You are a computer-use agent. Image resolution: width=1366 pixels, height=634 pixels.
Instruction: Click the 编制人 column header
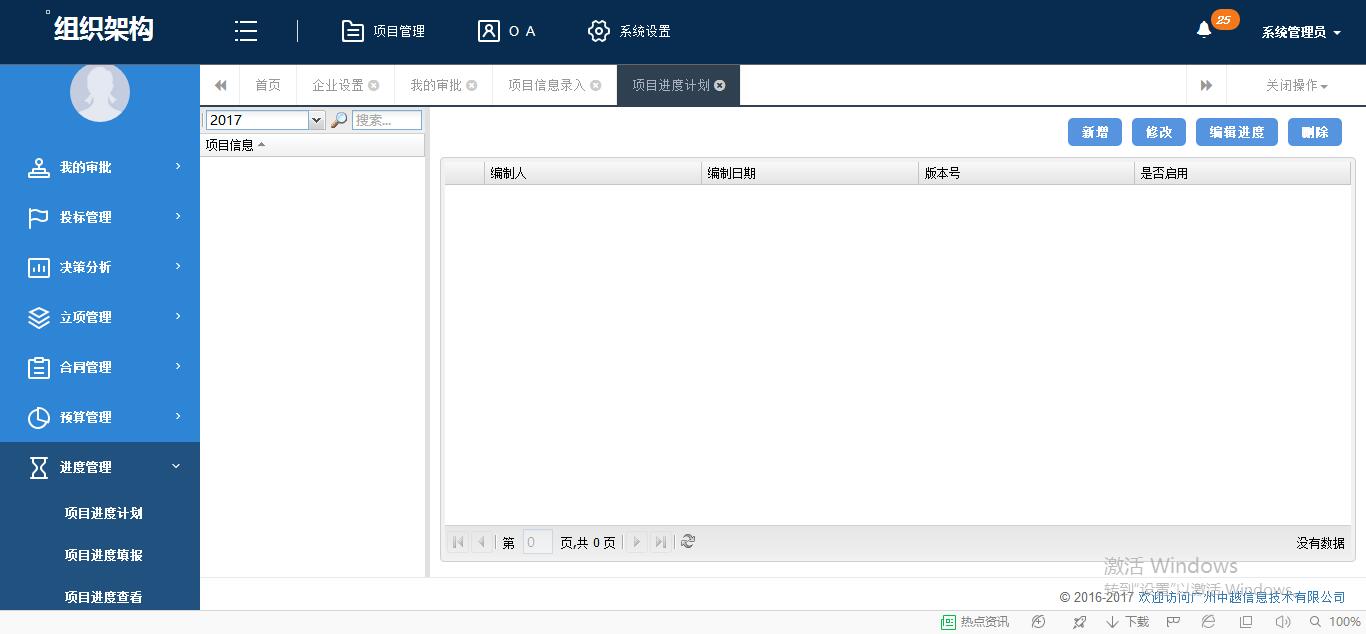(593, 173)
